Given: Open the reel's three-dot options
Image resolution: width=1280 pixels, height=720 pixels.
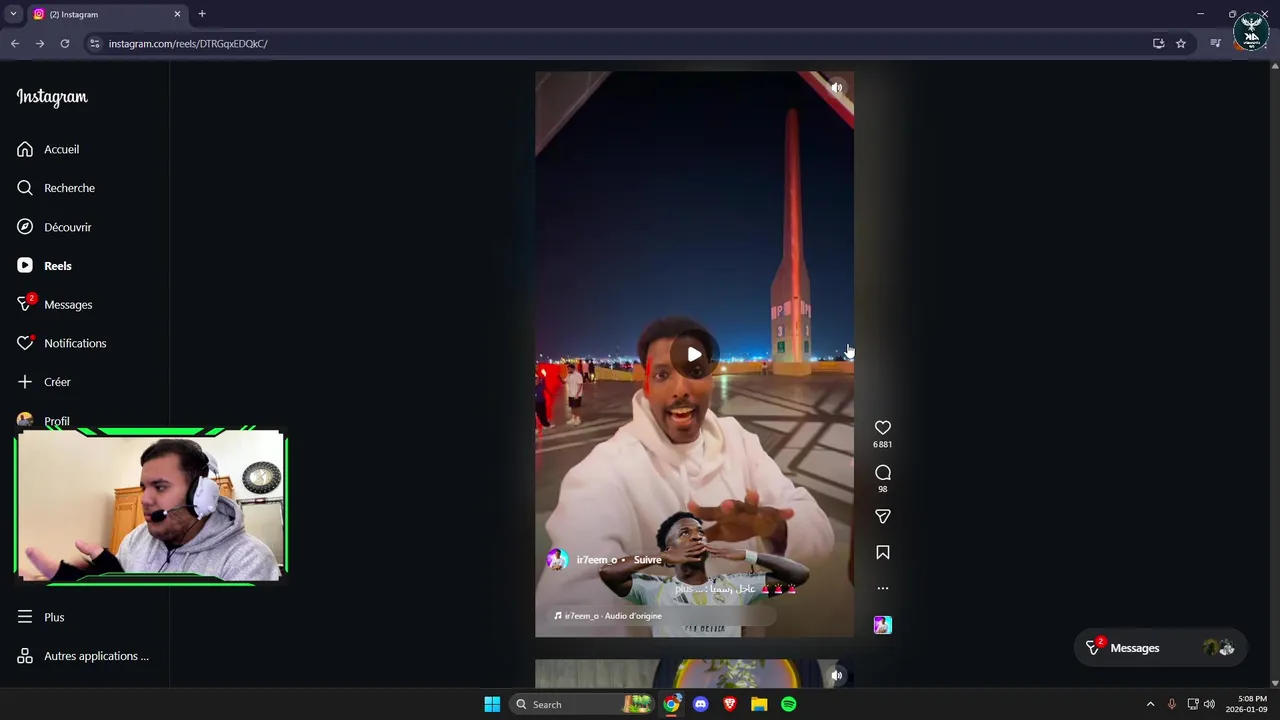Looking at the screenshot, I should [x=883, y=588].
